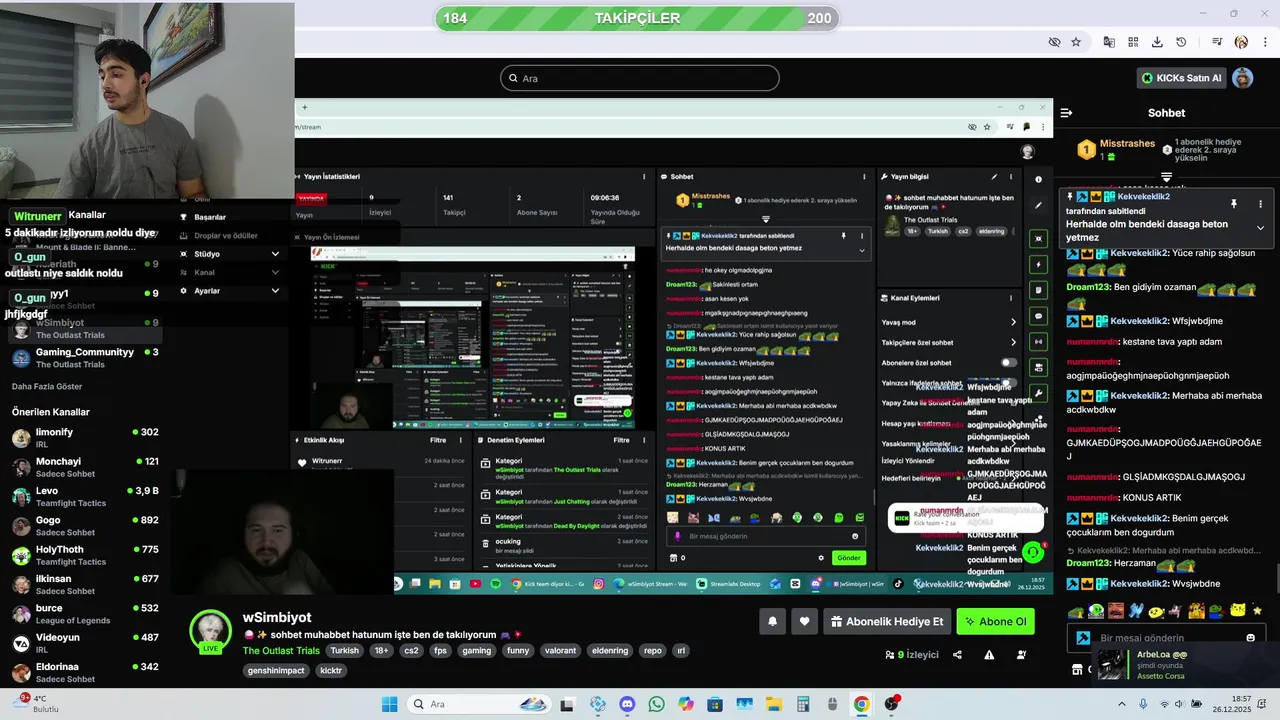Open the pinned message three-dot options
The height and width of the screenshot is (720, 1280).
[x=1260, y=204]
